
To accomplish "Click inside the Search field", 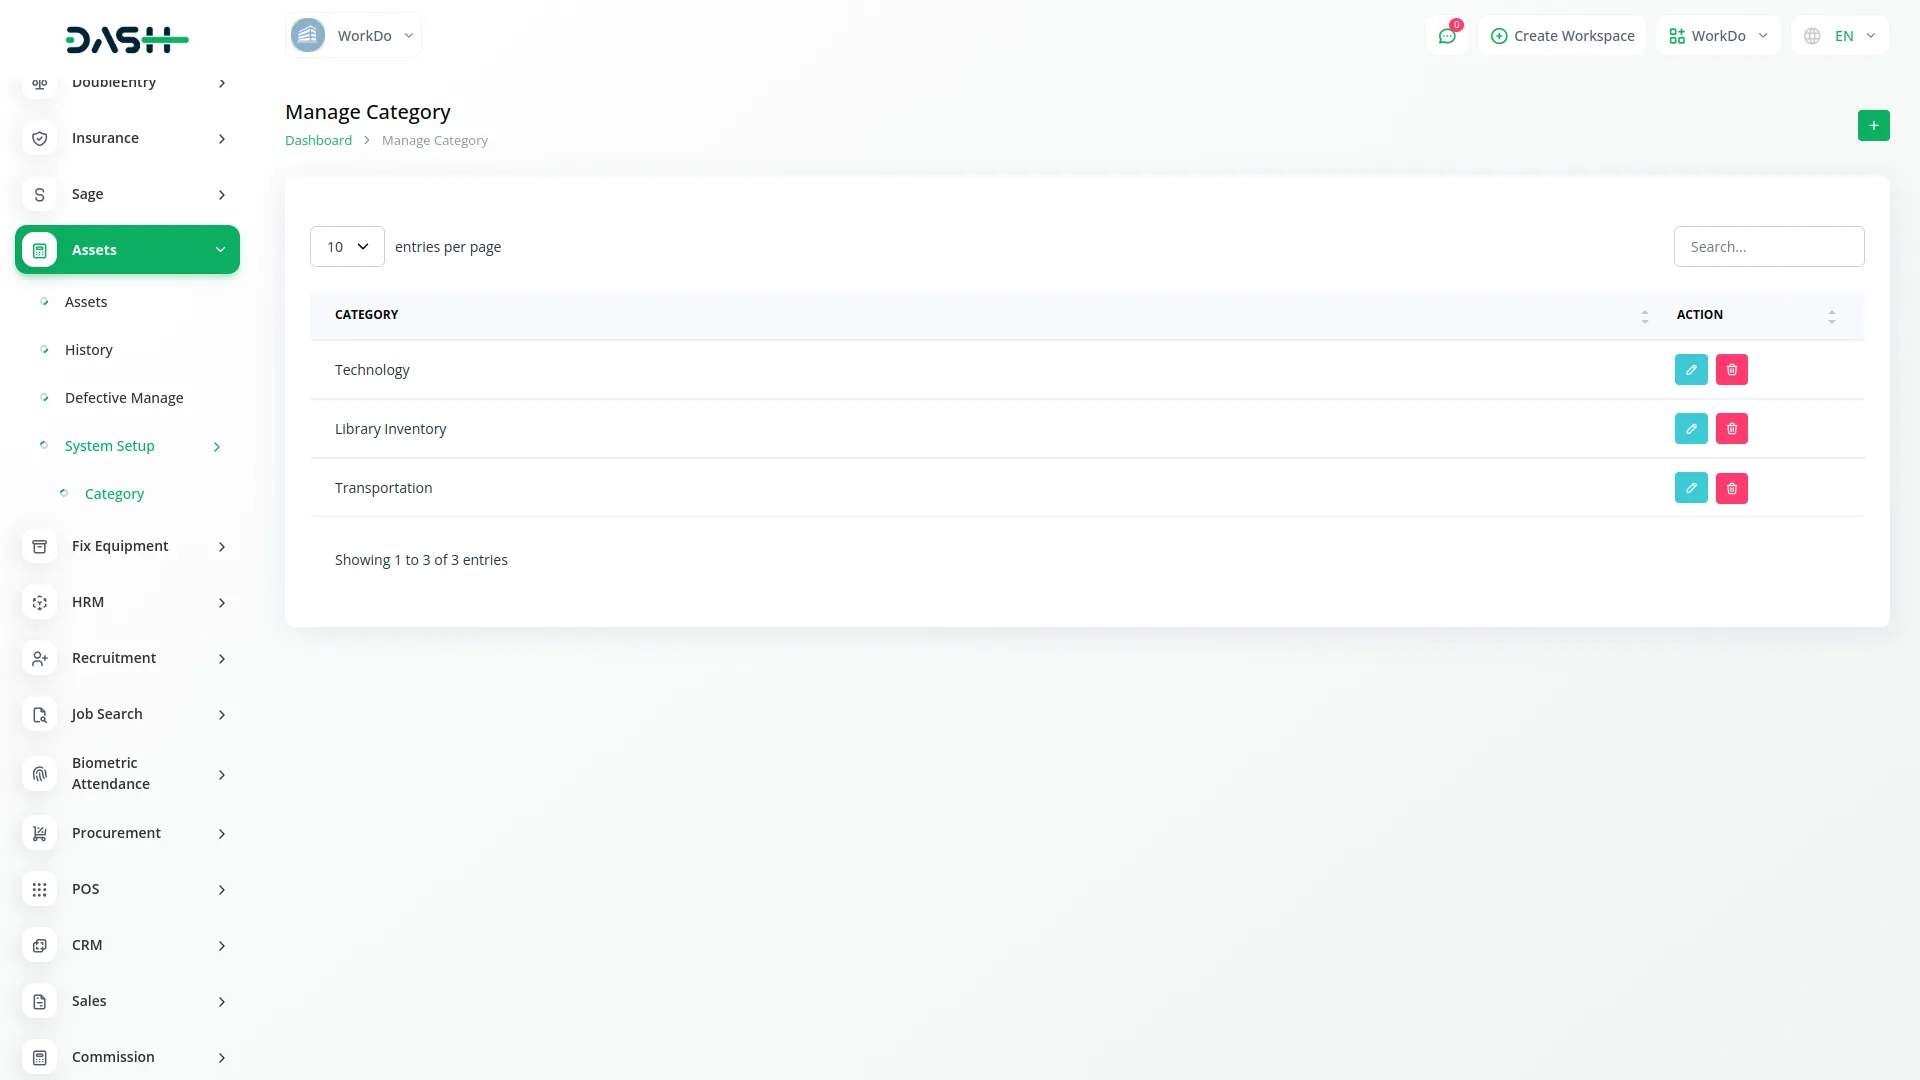I will tap(1768, 246).
